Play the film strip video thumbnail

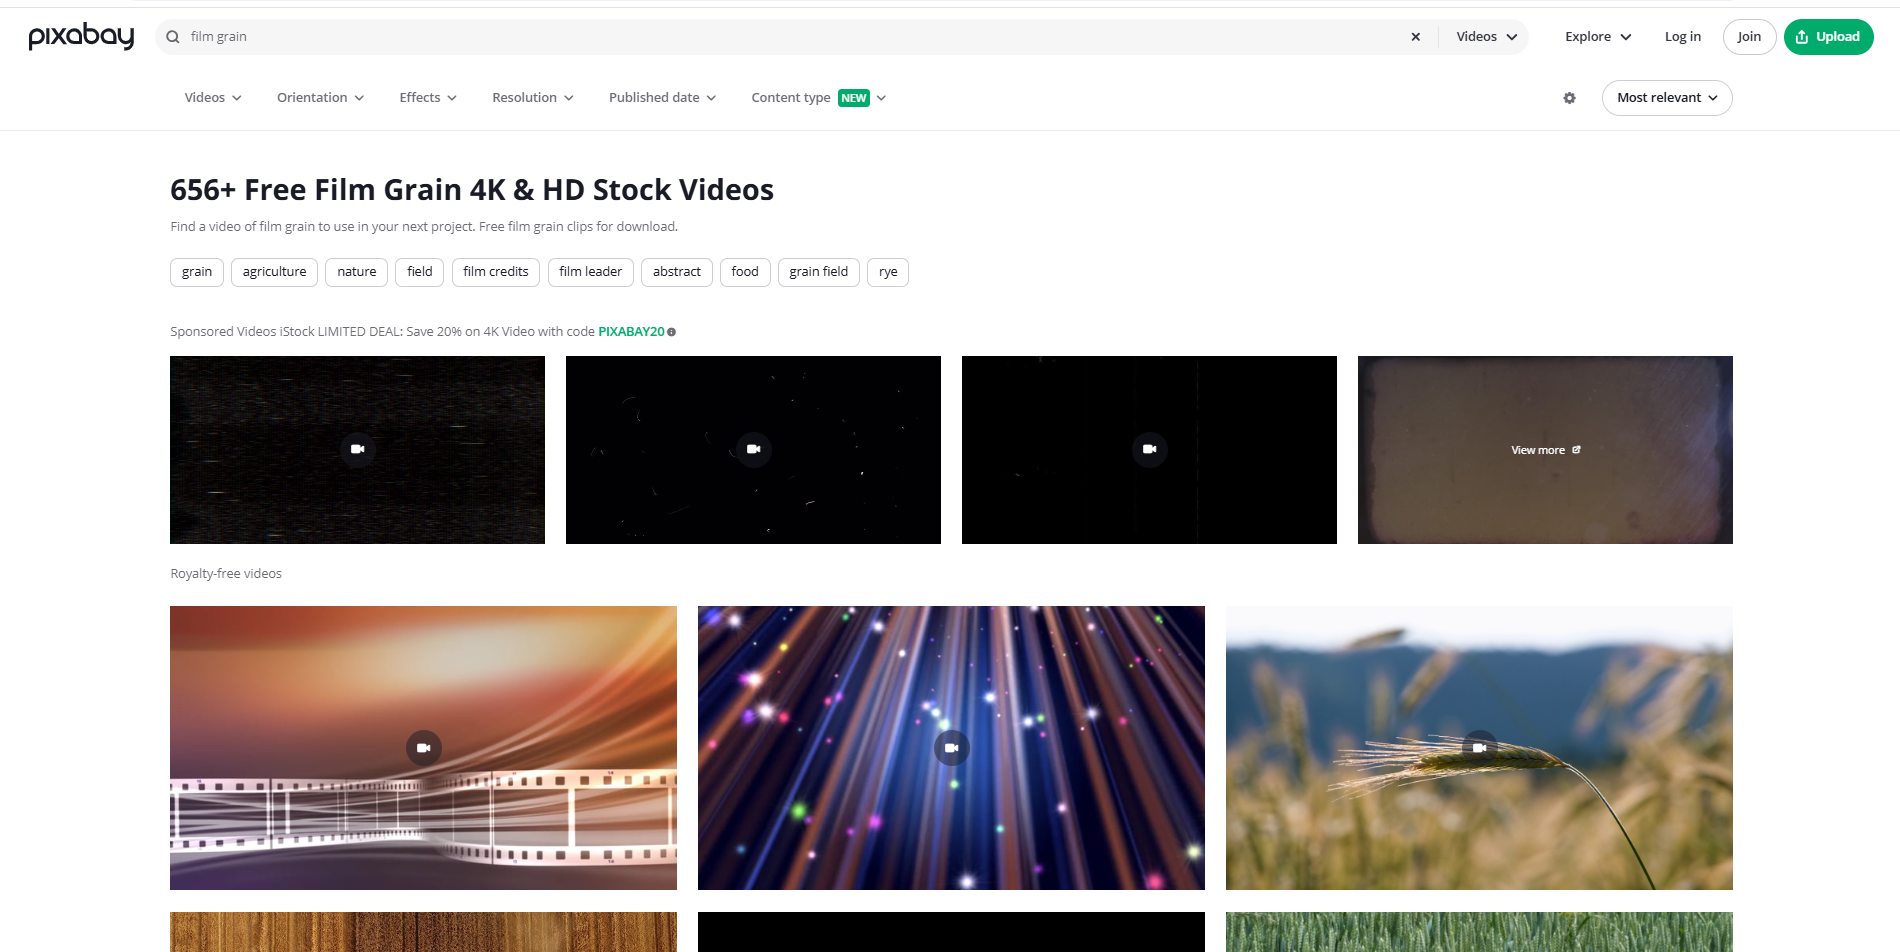(x=423, y=747)
